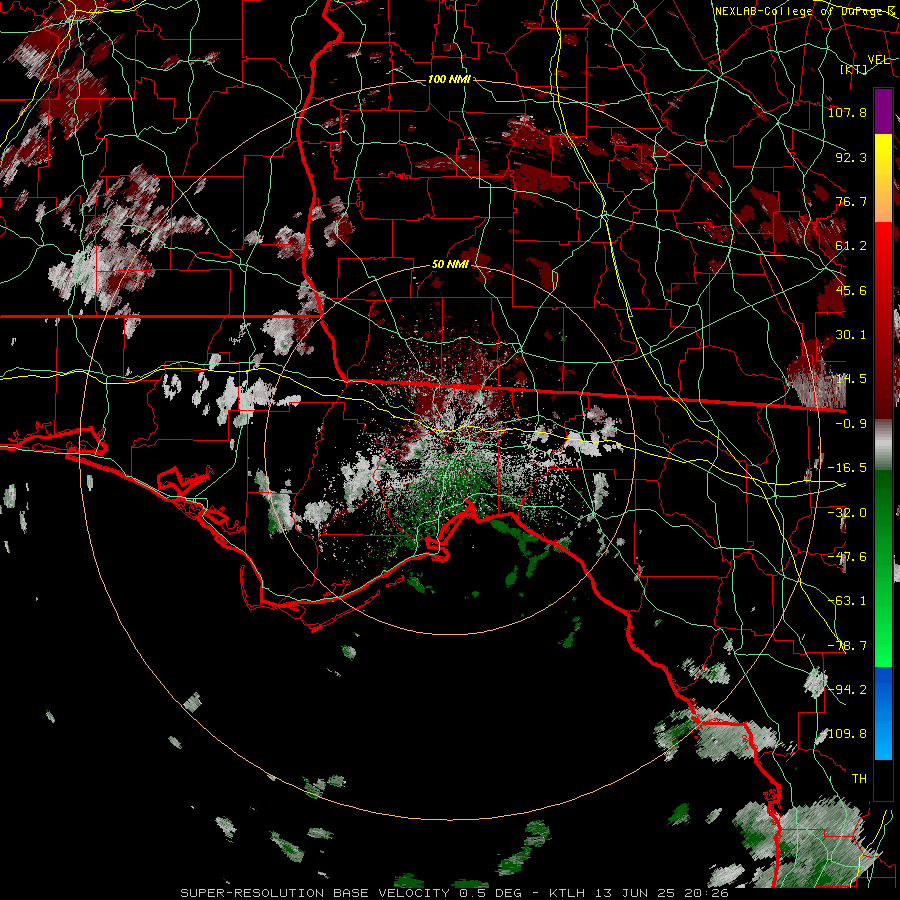
Task: Click the -94.2 velocity scale value
Action: click(847, 689)
